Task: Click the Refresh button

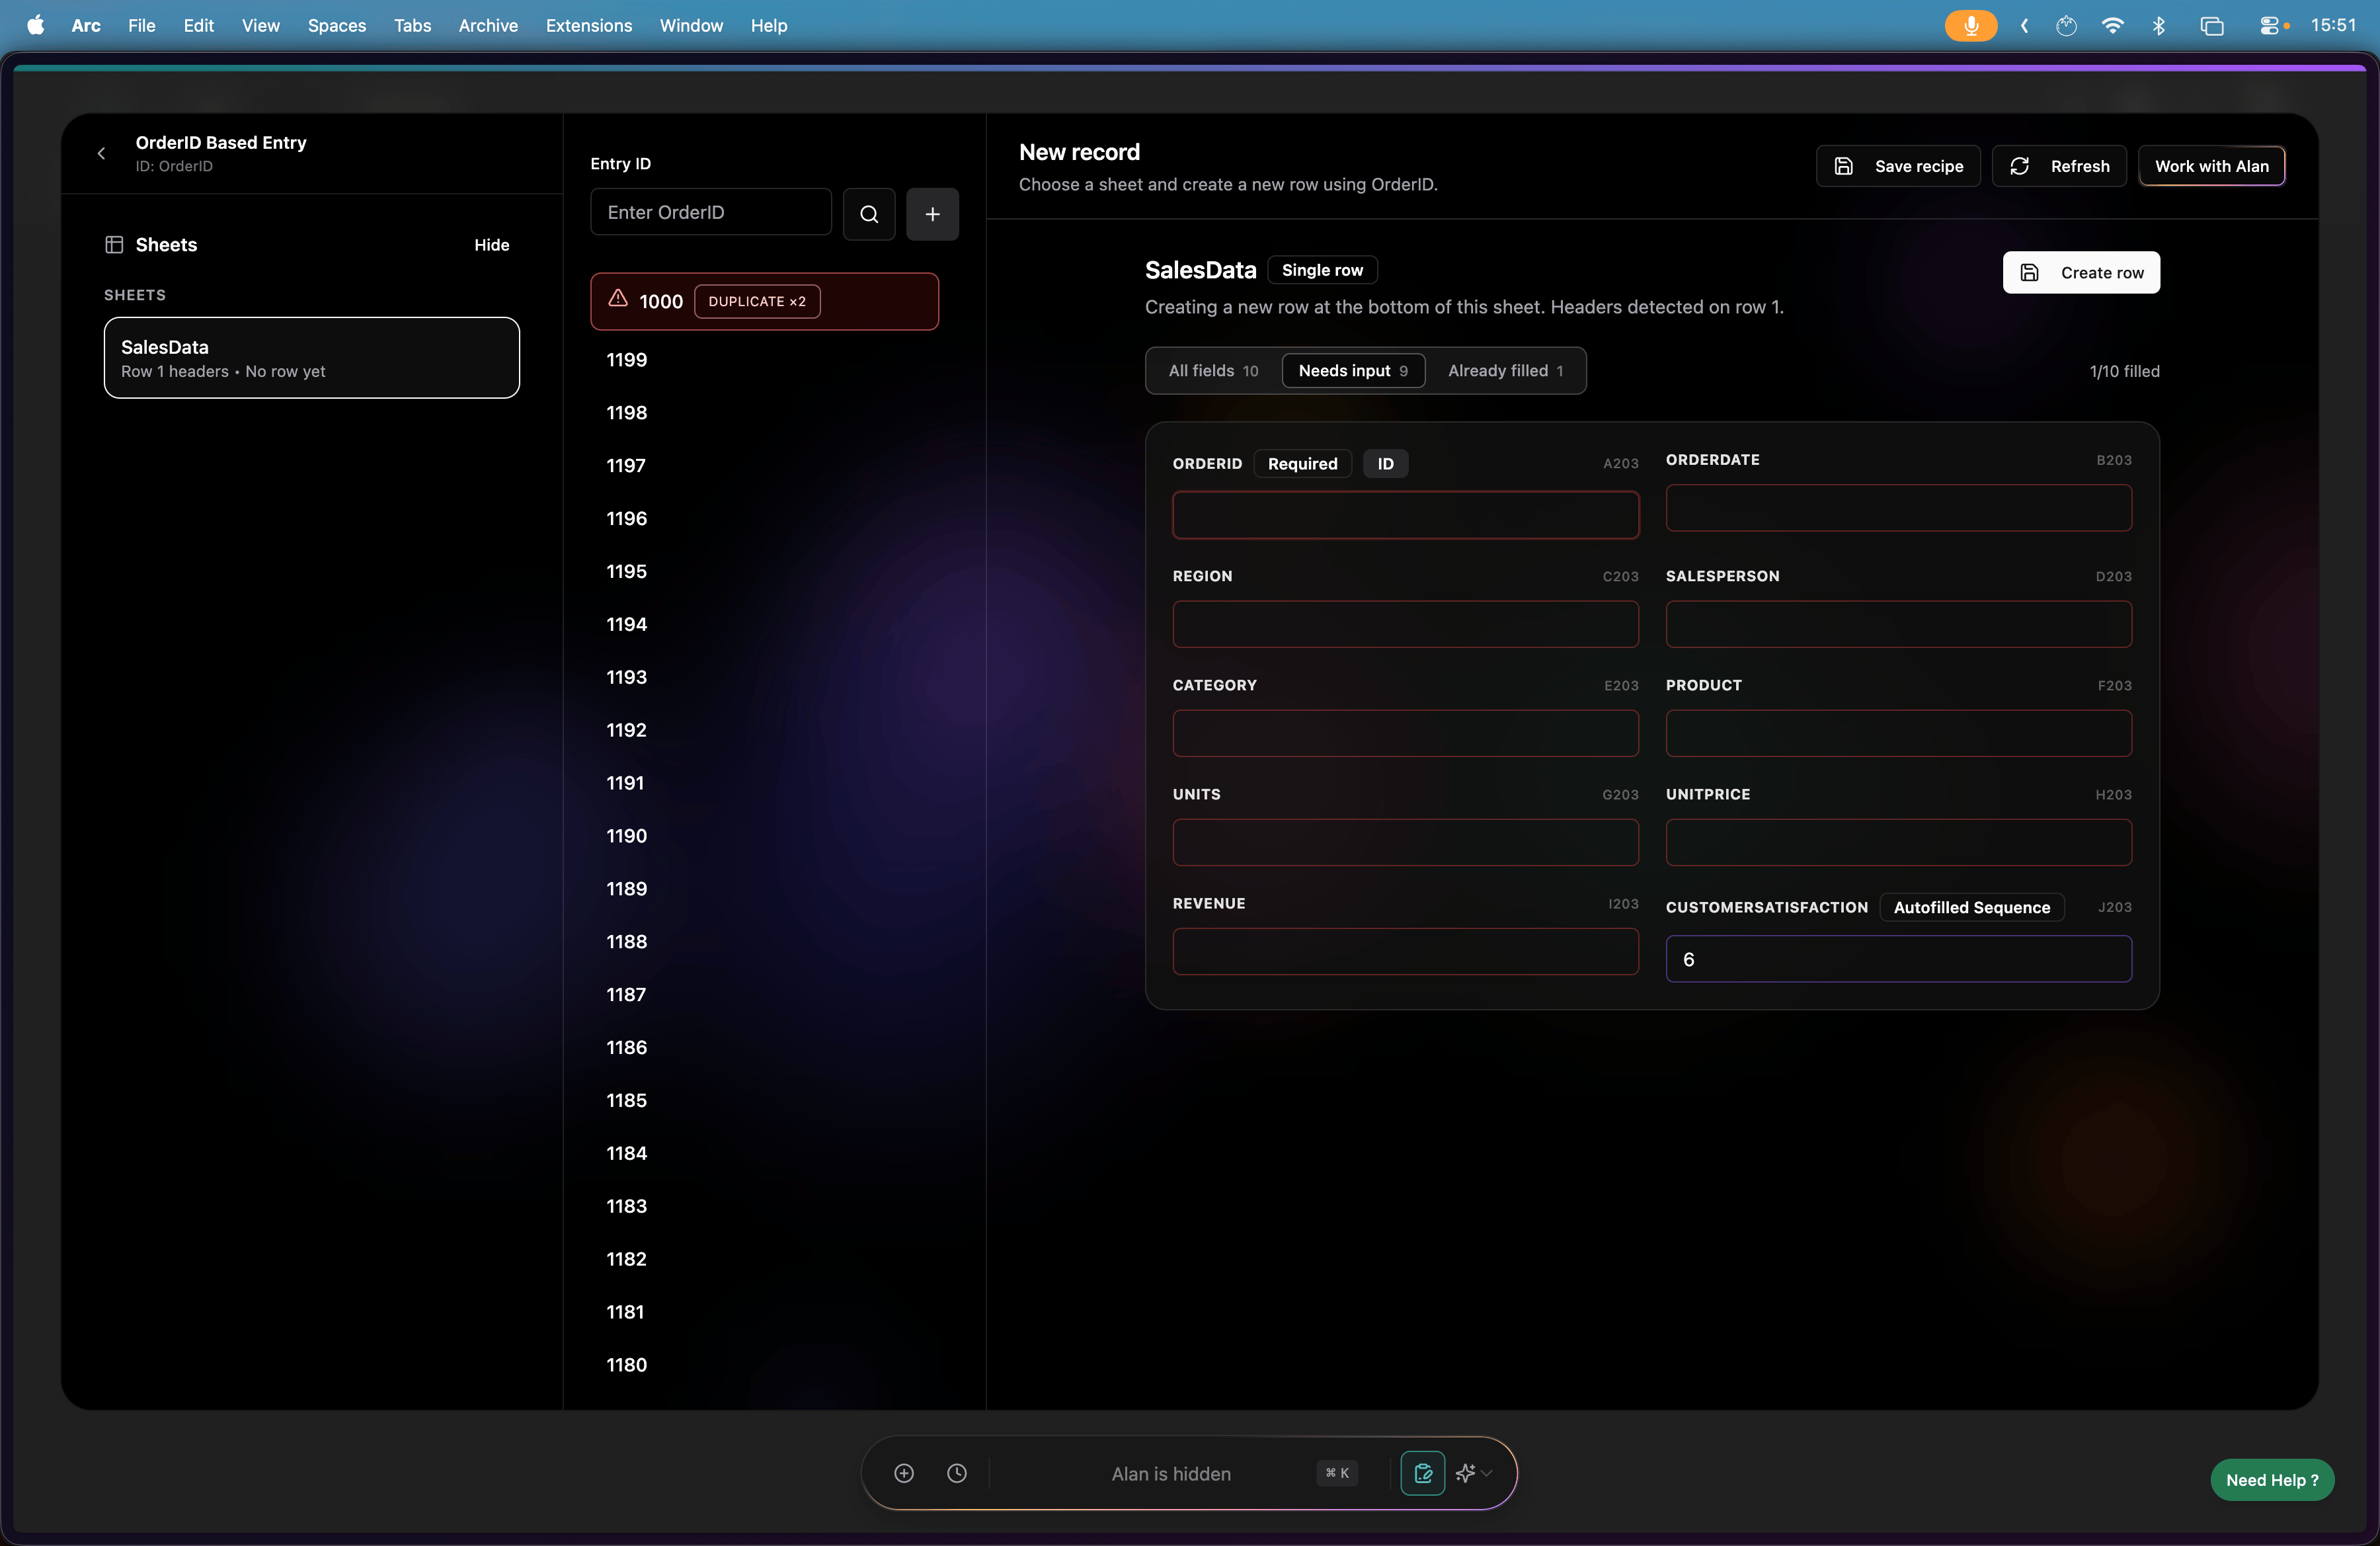Action: 2059,166
